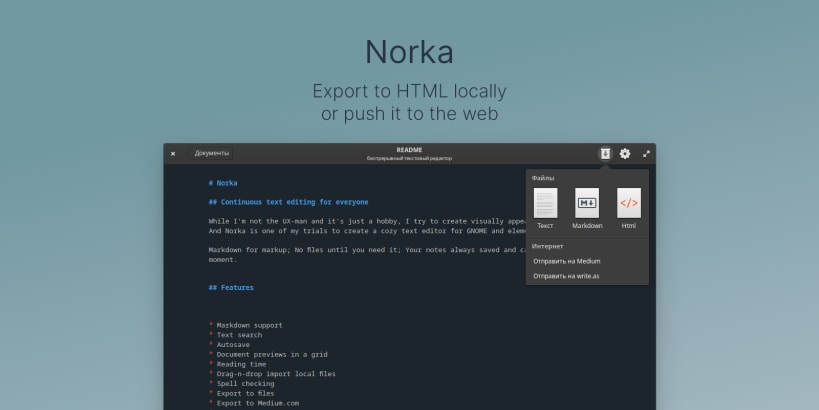This screenshot has height=410, width=819.
Task: Click 'Document previews in a grid' line
Action: [x=268, y=355]
